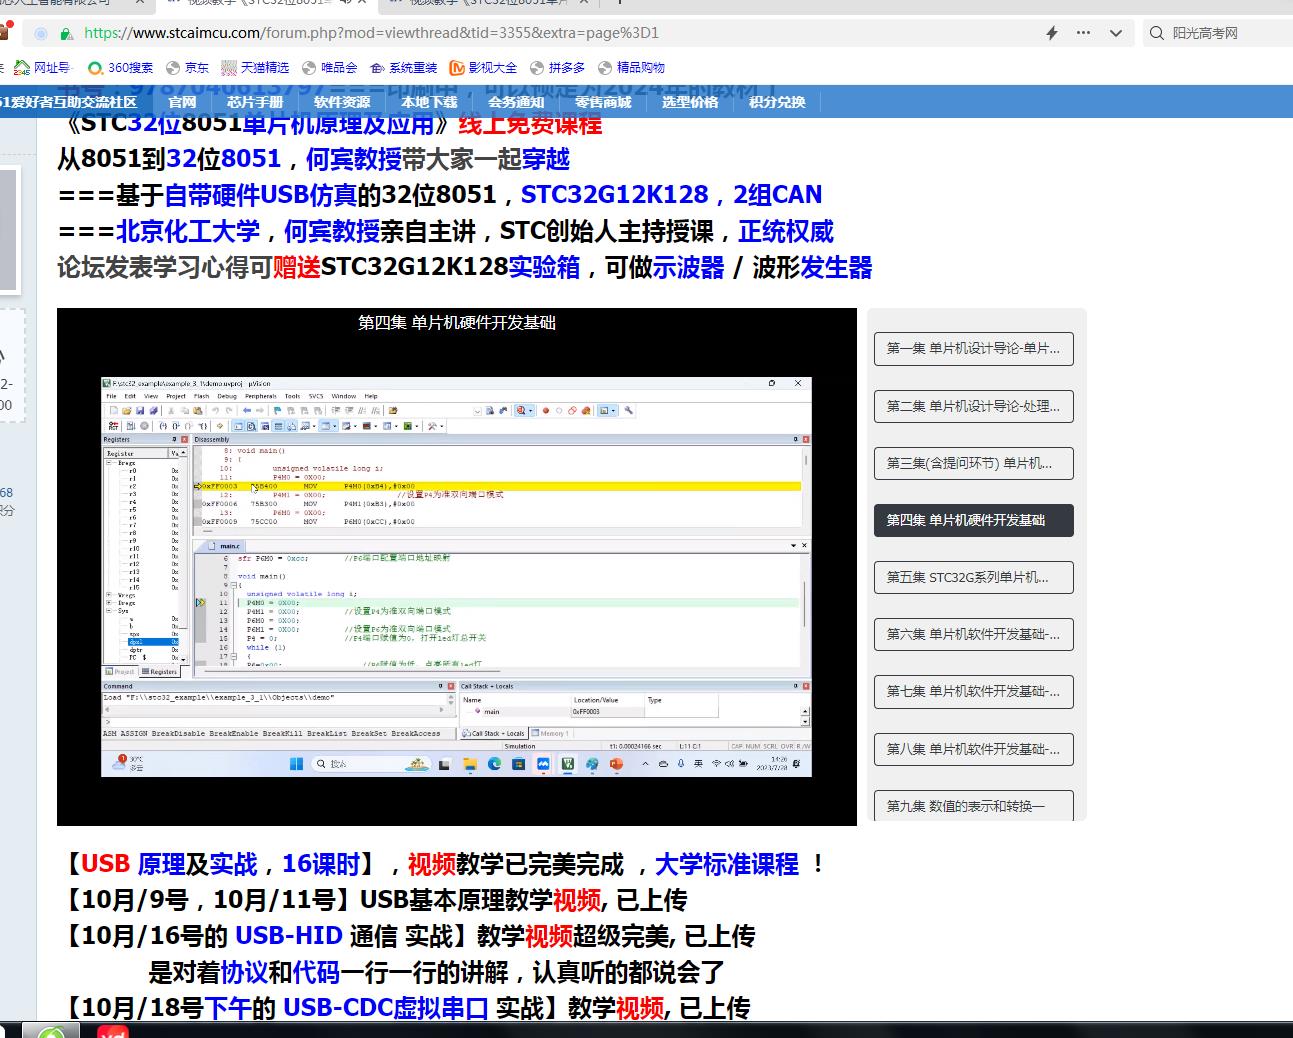The width and height of the screenshot is (1293, 1038).
Task: Open the 积分兑换 navigation menu item
Action: tap(777, 102)
